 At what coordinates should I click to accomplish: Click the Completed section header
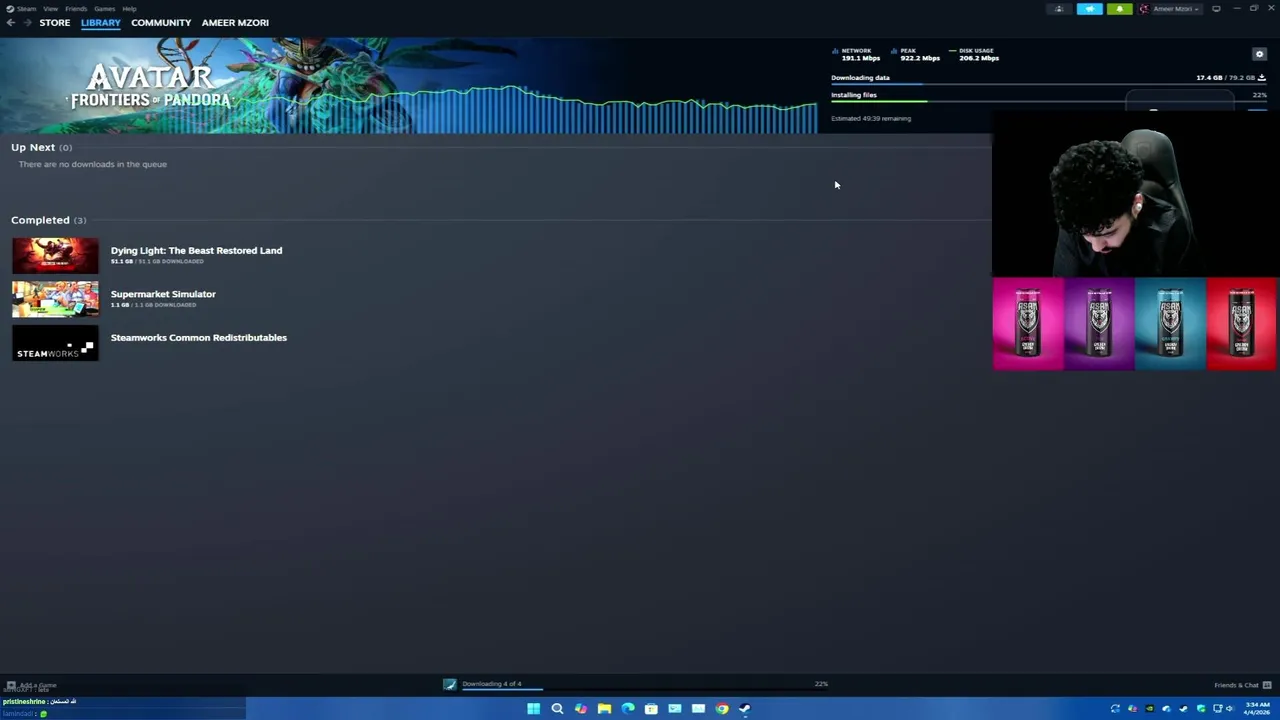coord(48,220)
